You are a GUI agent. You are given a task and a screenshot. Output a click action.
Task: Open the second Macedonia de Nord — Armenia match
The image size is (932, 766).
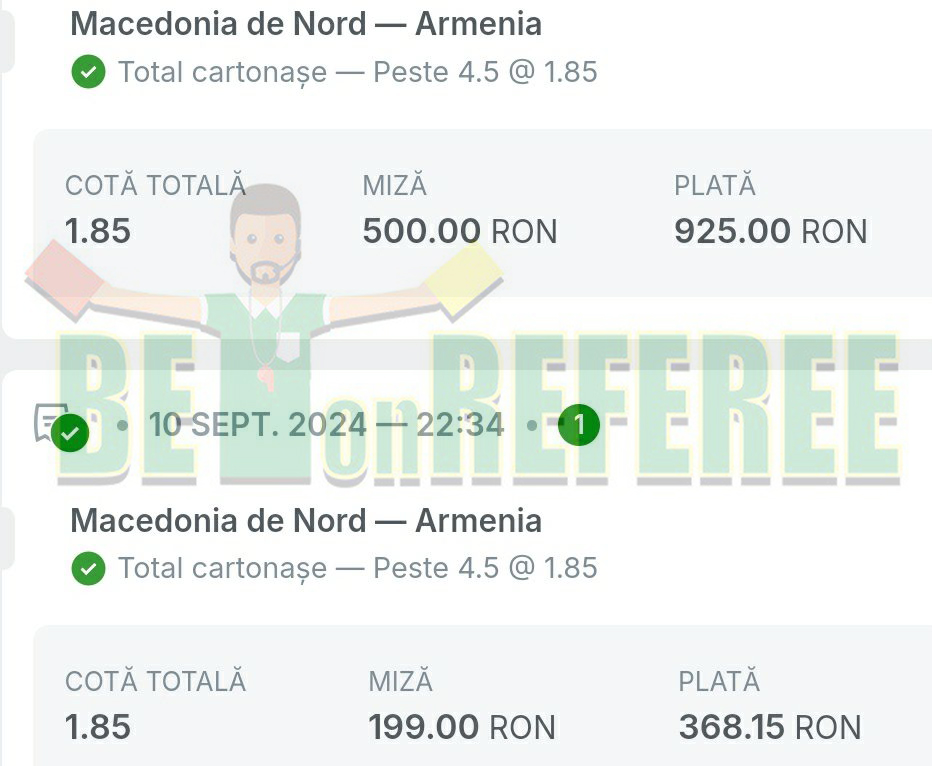(306, 521)
